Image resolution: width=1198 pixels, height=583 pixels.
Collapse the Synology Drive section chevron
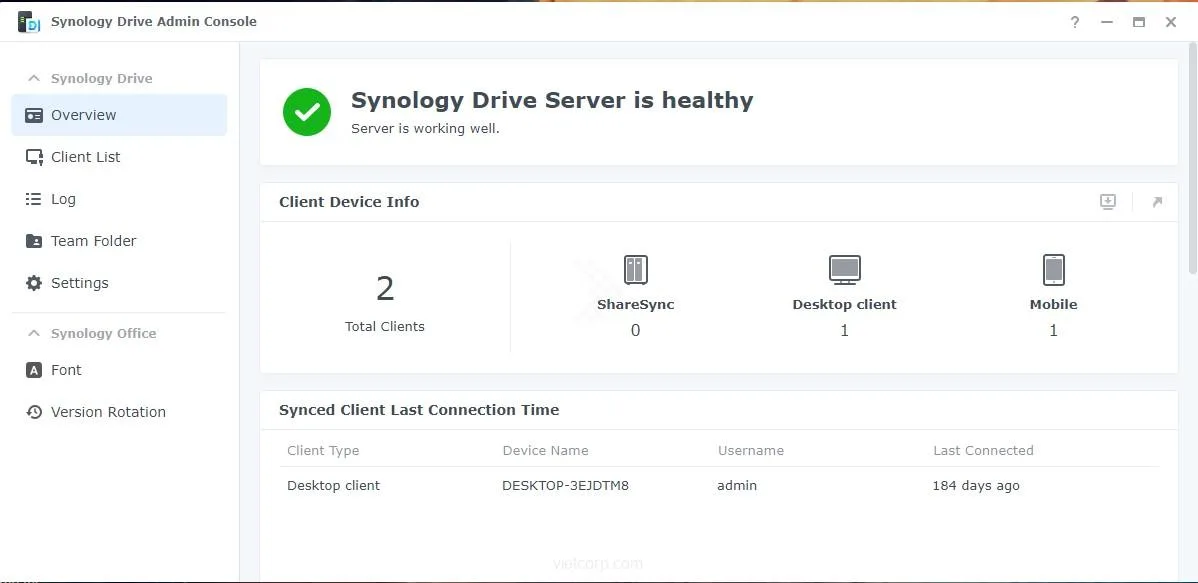tap(34, 78)
